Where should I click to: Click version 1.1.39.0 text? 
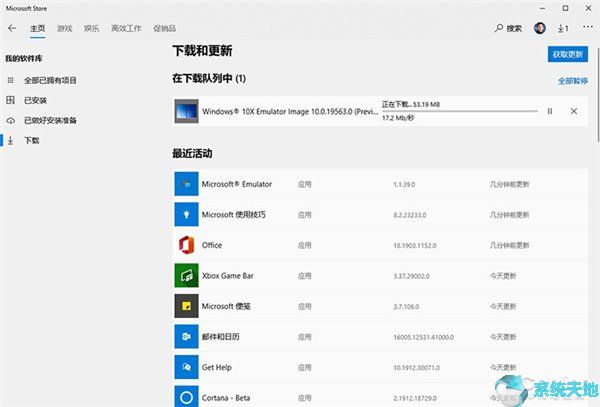coord(404,184)
